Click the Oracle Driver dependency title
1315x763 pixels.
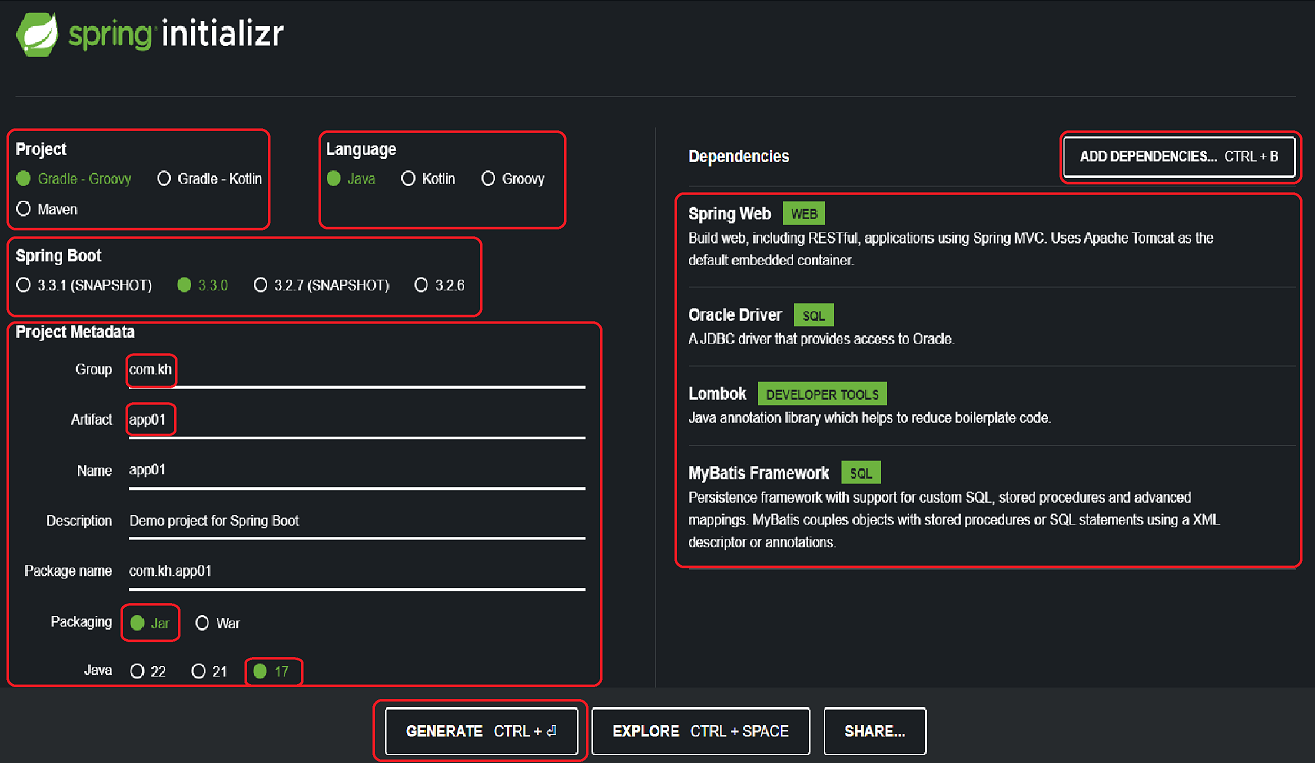pyautogui.click(x=735, y=315)
